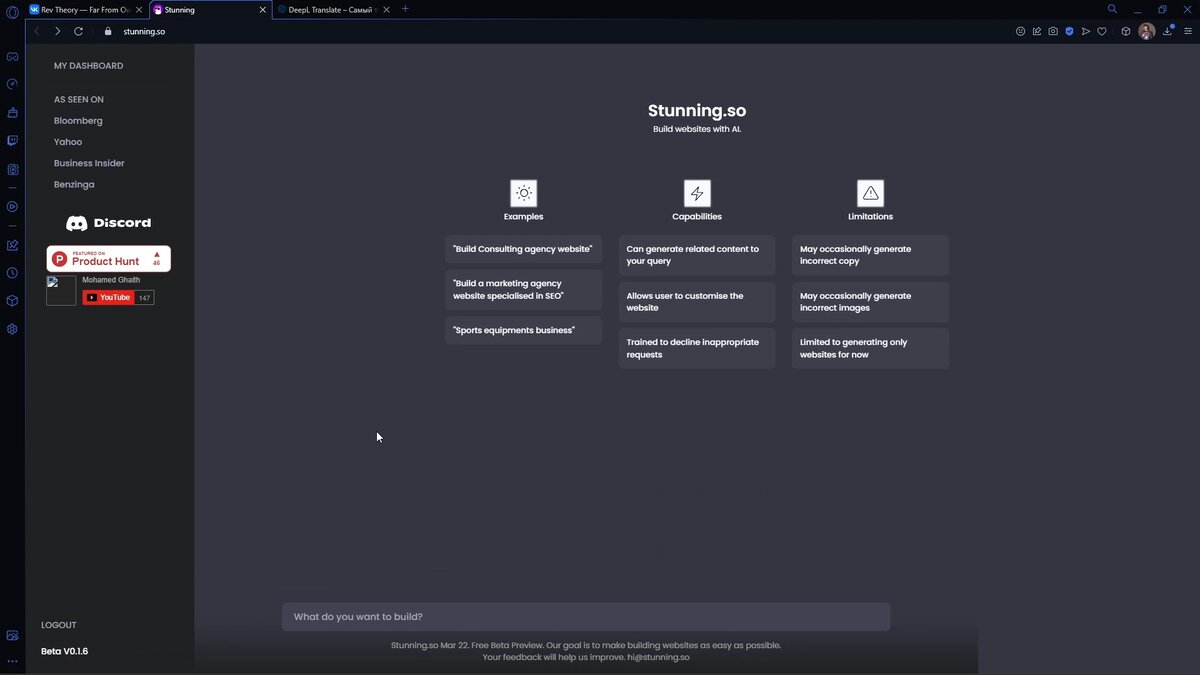
Task: Open browser settings gear in sidebar
Action: point(12,329)
